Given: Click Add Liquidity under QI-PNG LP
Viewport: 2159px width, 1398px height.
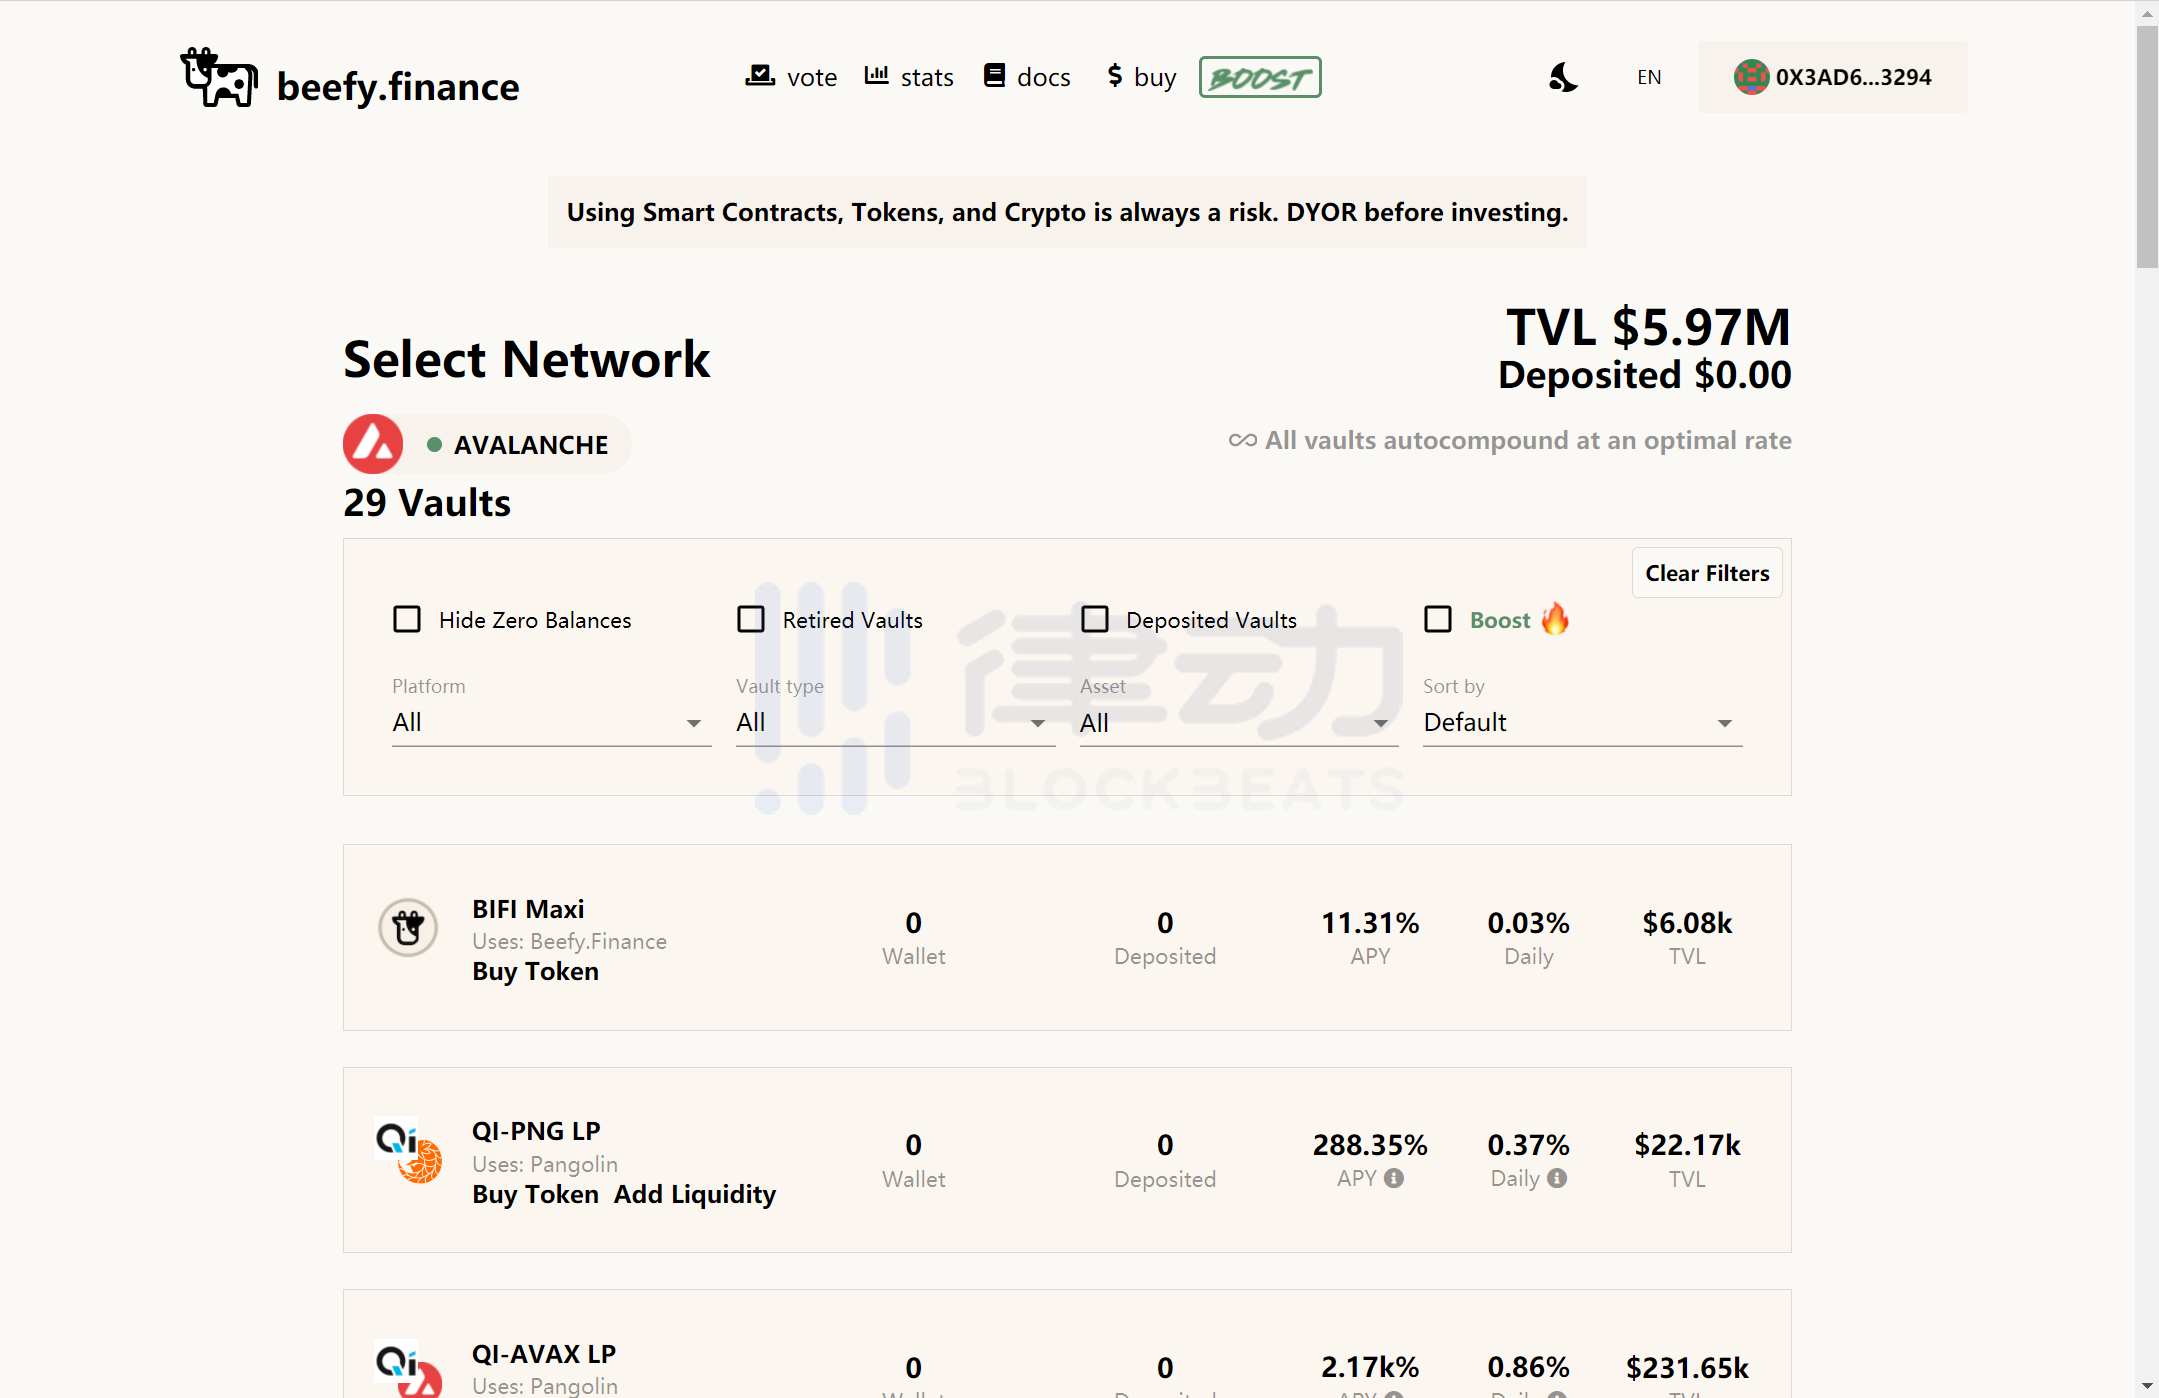Looking at the screenshot, I should click(x=695, y=1194).
